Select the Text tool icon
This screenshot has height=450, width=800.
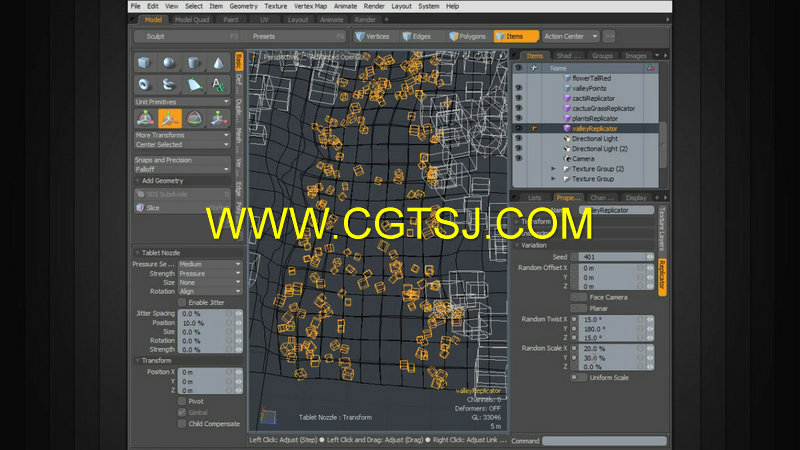tap(218, 84)
